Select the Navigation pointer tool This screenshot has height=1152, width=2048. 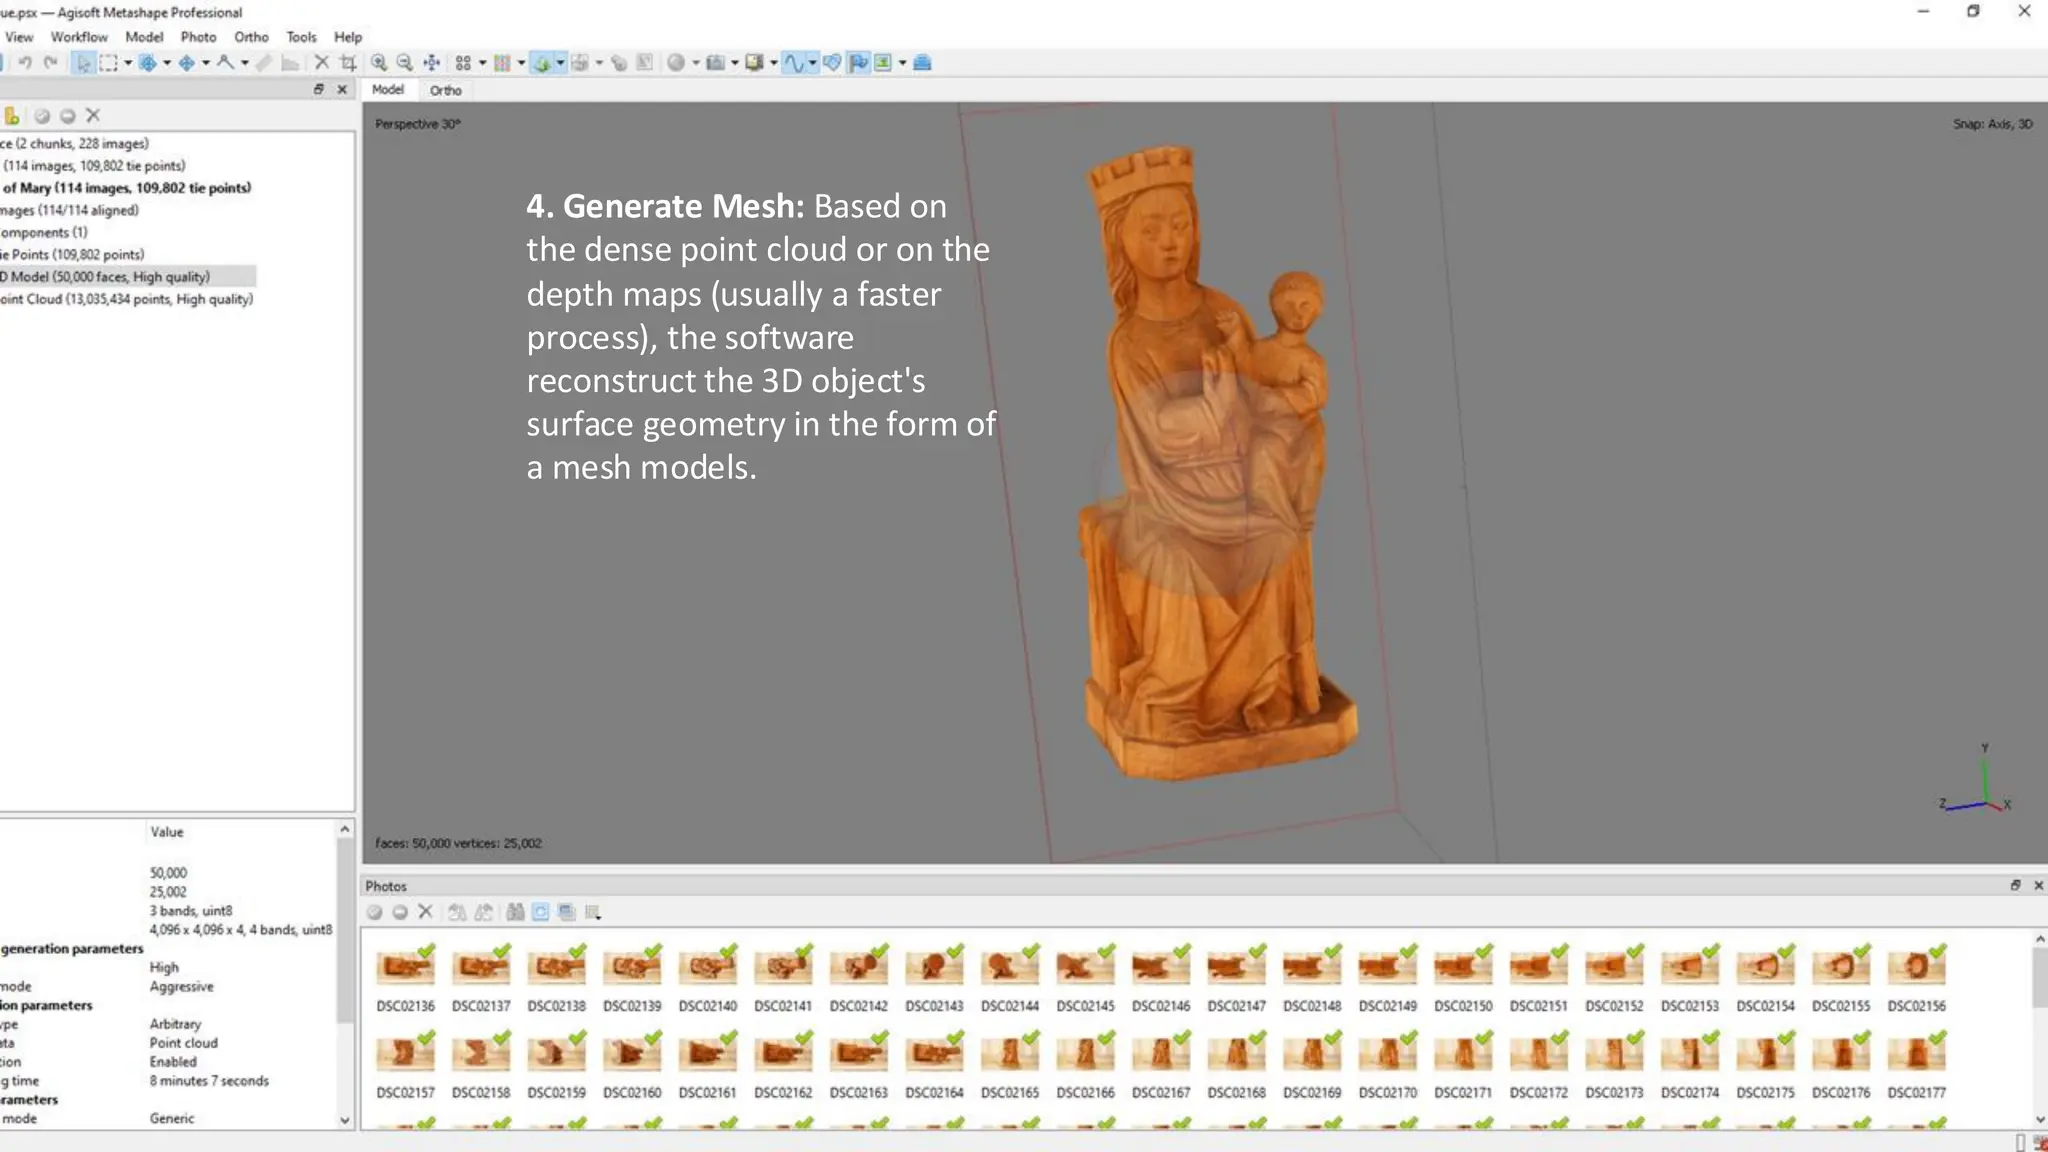84,63
